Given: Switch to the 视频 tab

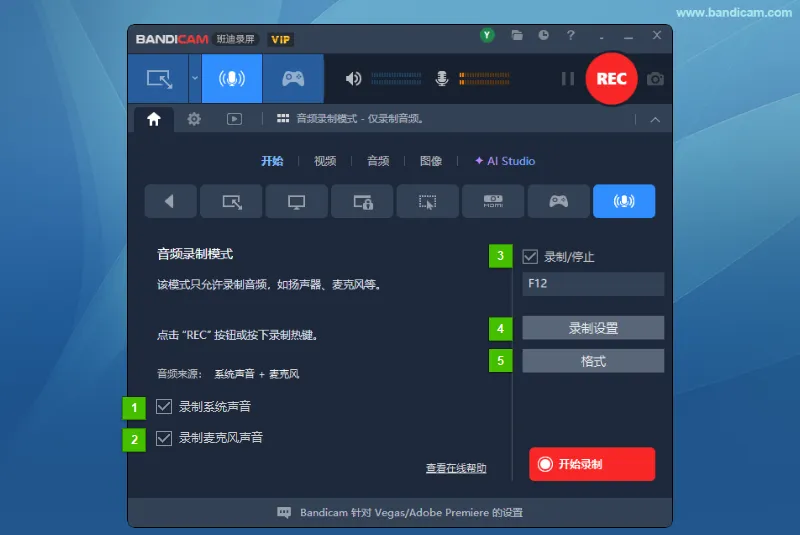Looking at the screenshot, I should click(325, 161).
